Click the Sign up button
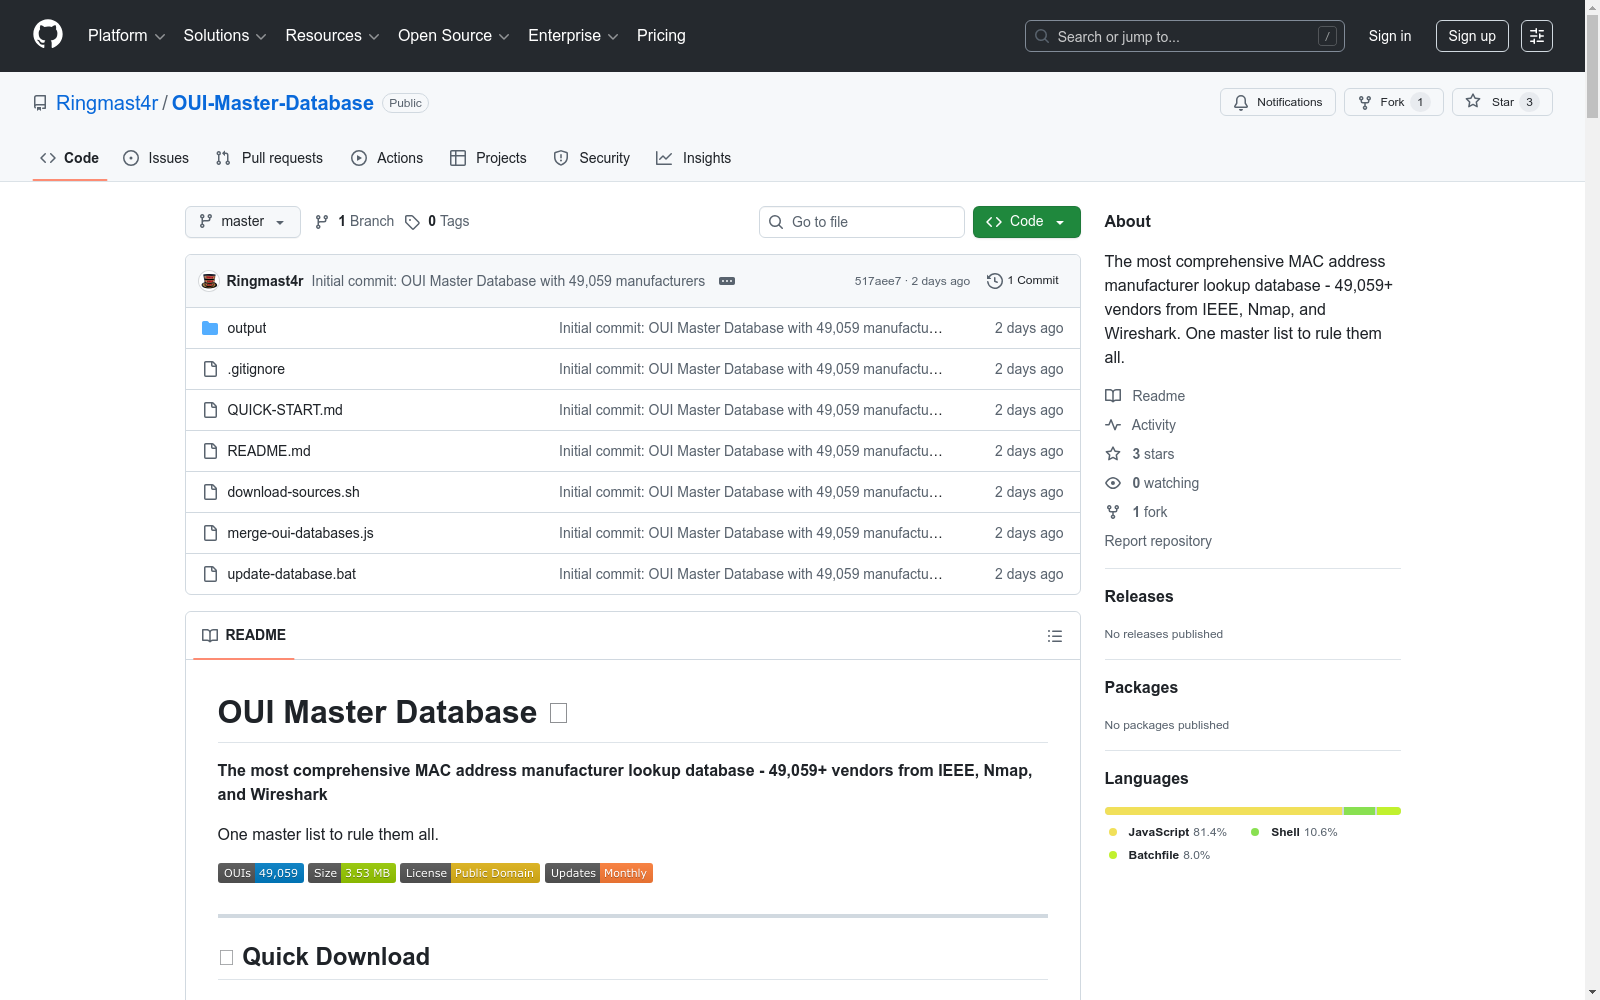The image size is (1600, 1000). (x=1471, y=36)
